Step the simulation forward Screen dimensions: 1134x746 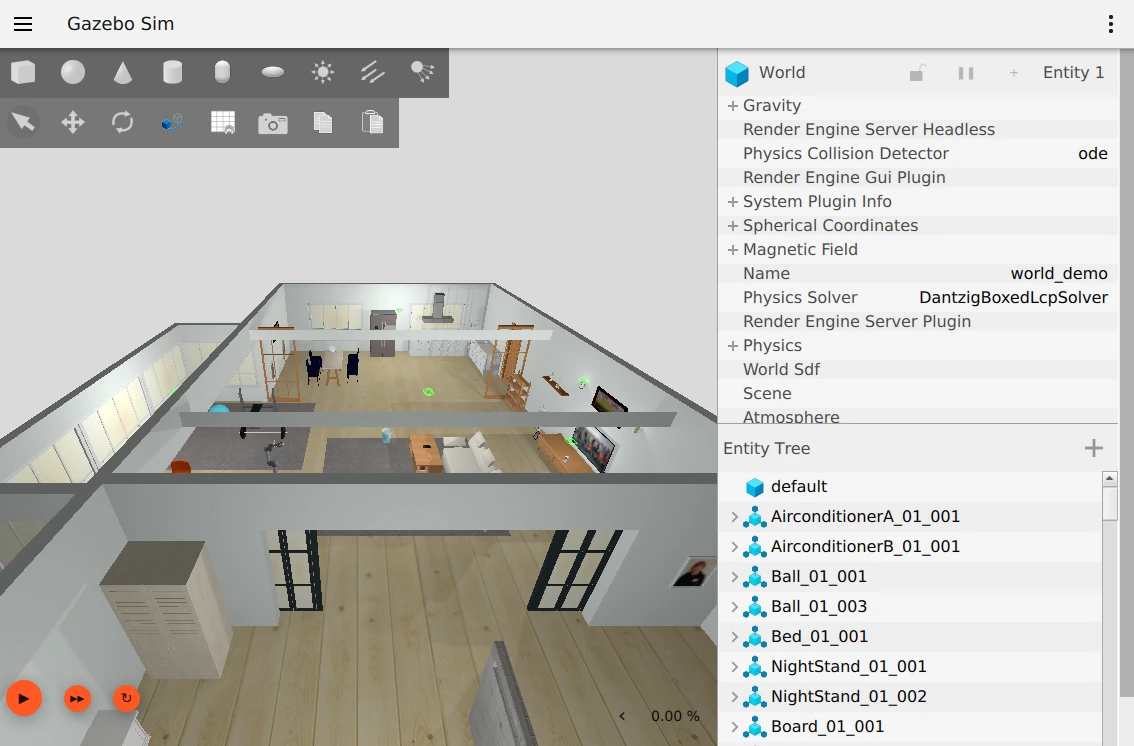77,698
